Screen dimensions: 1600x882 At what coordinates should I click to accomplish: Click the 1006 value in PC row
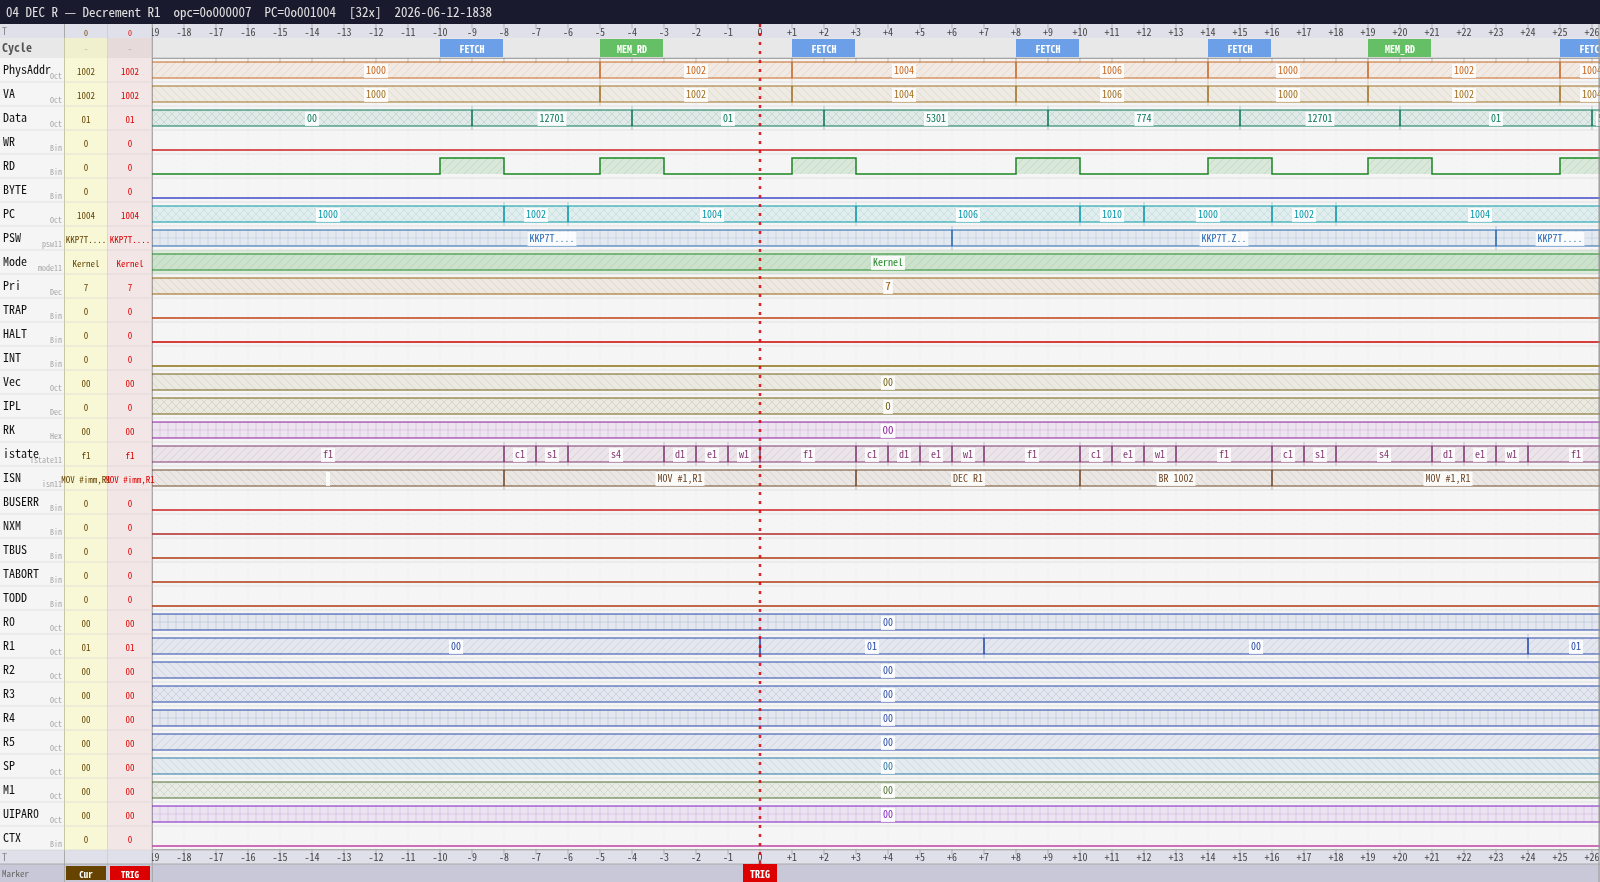tap(968, 215)
